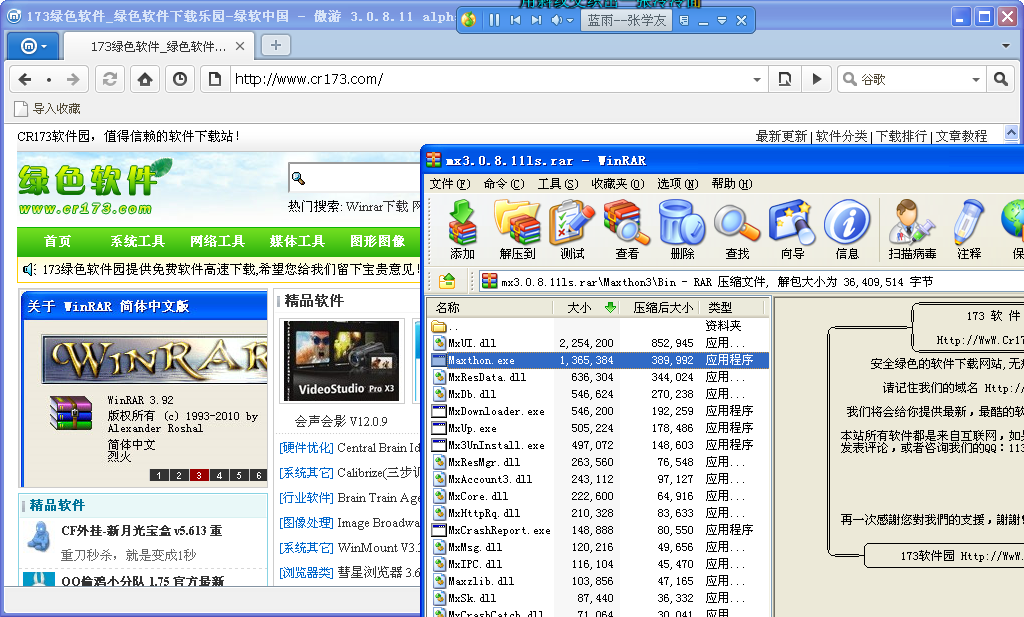Open the 工具(S) menu in WinRAR
Image resolution: width=1024 pixels, height=617 pixels.
click(557, 184)
